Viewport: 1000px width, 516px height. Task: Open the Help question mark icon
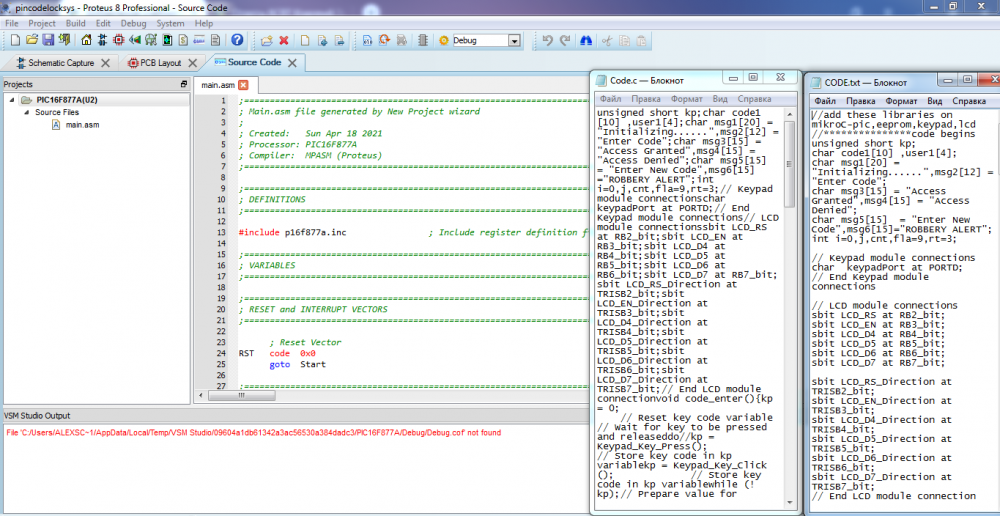(x=237, y=41)
